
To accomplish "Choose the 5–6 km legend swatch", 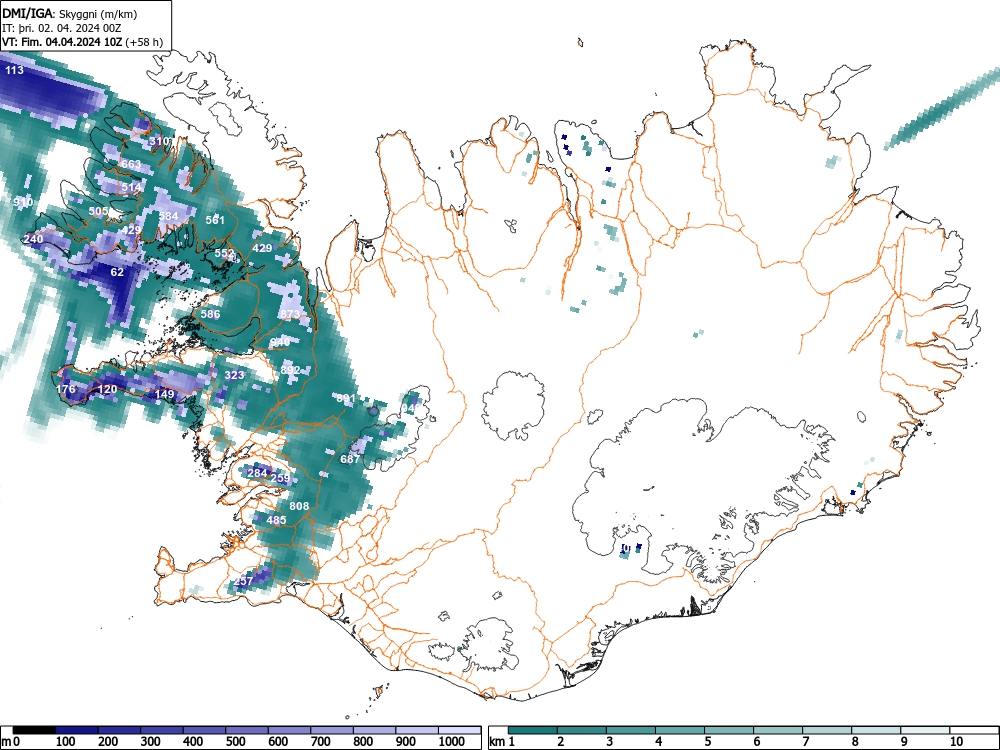I will tap(729, 730).
